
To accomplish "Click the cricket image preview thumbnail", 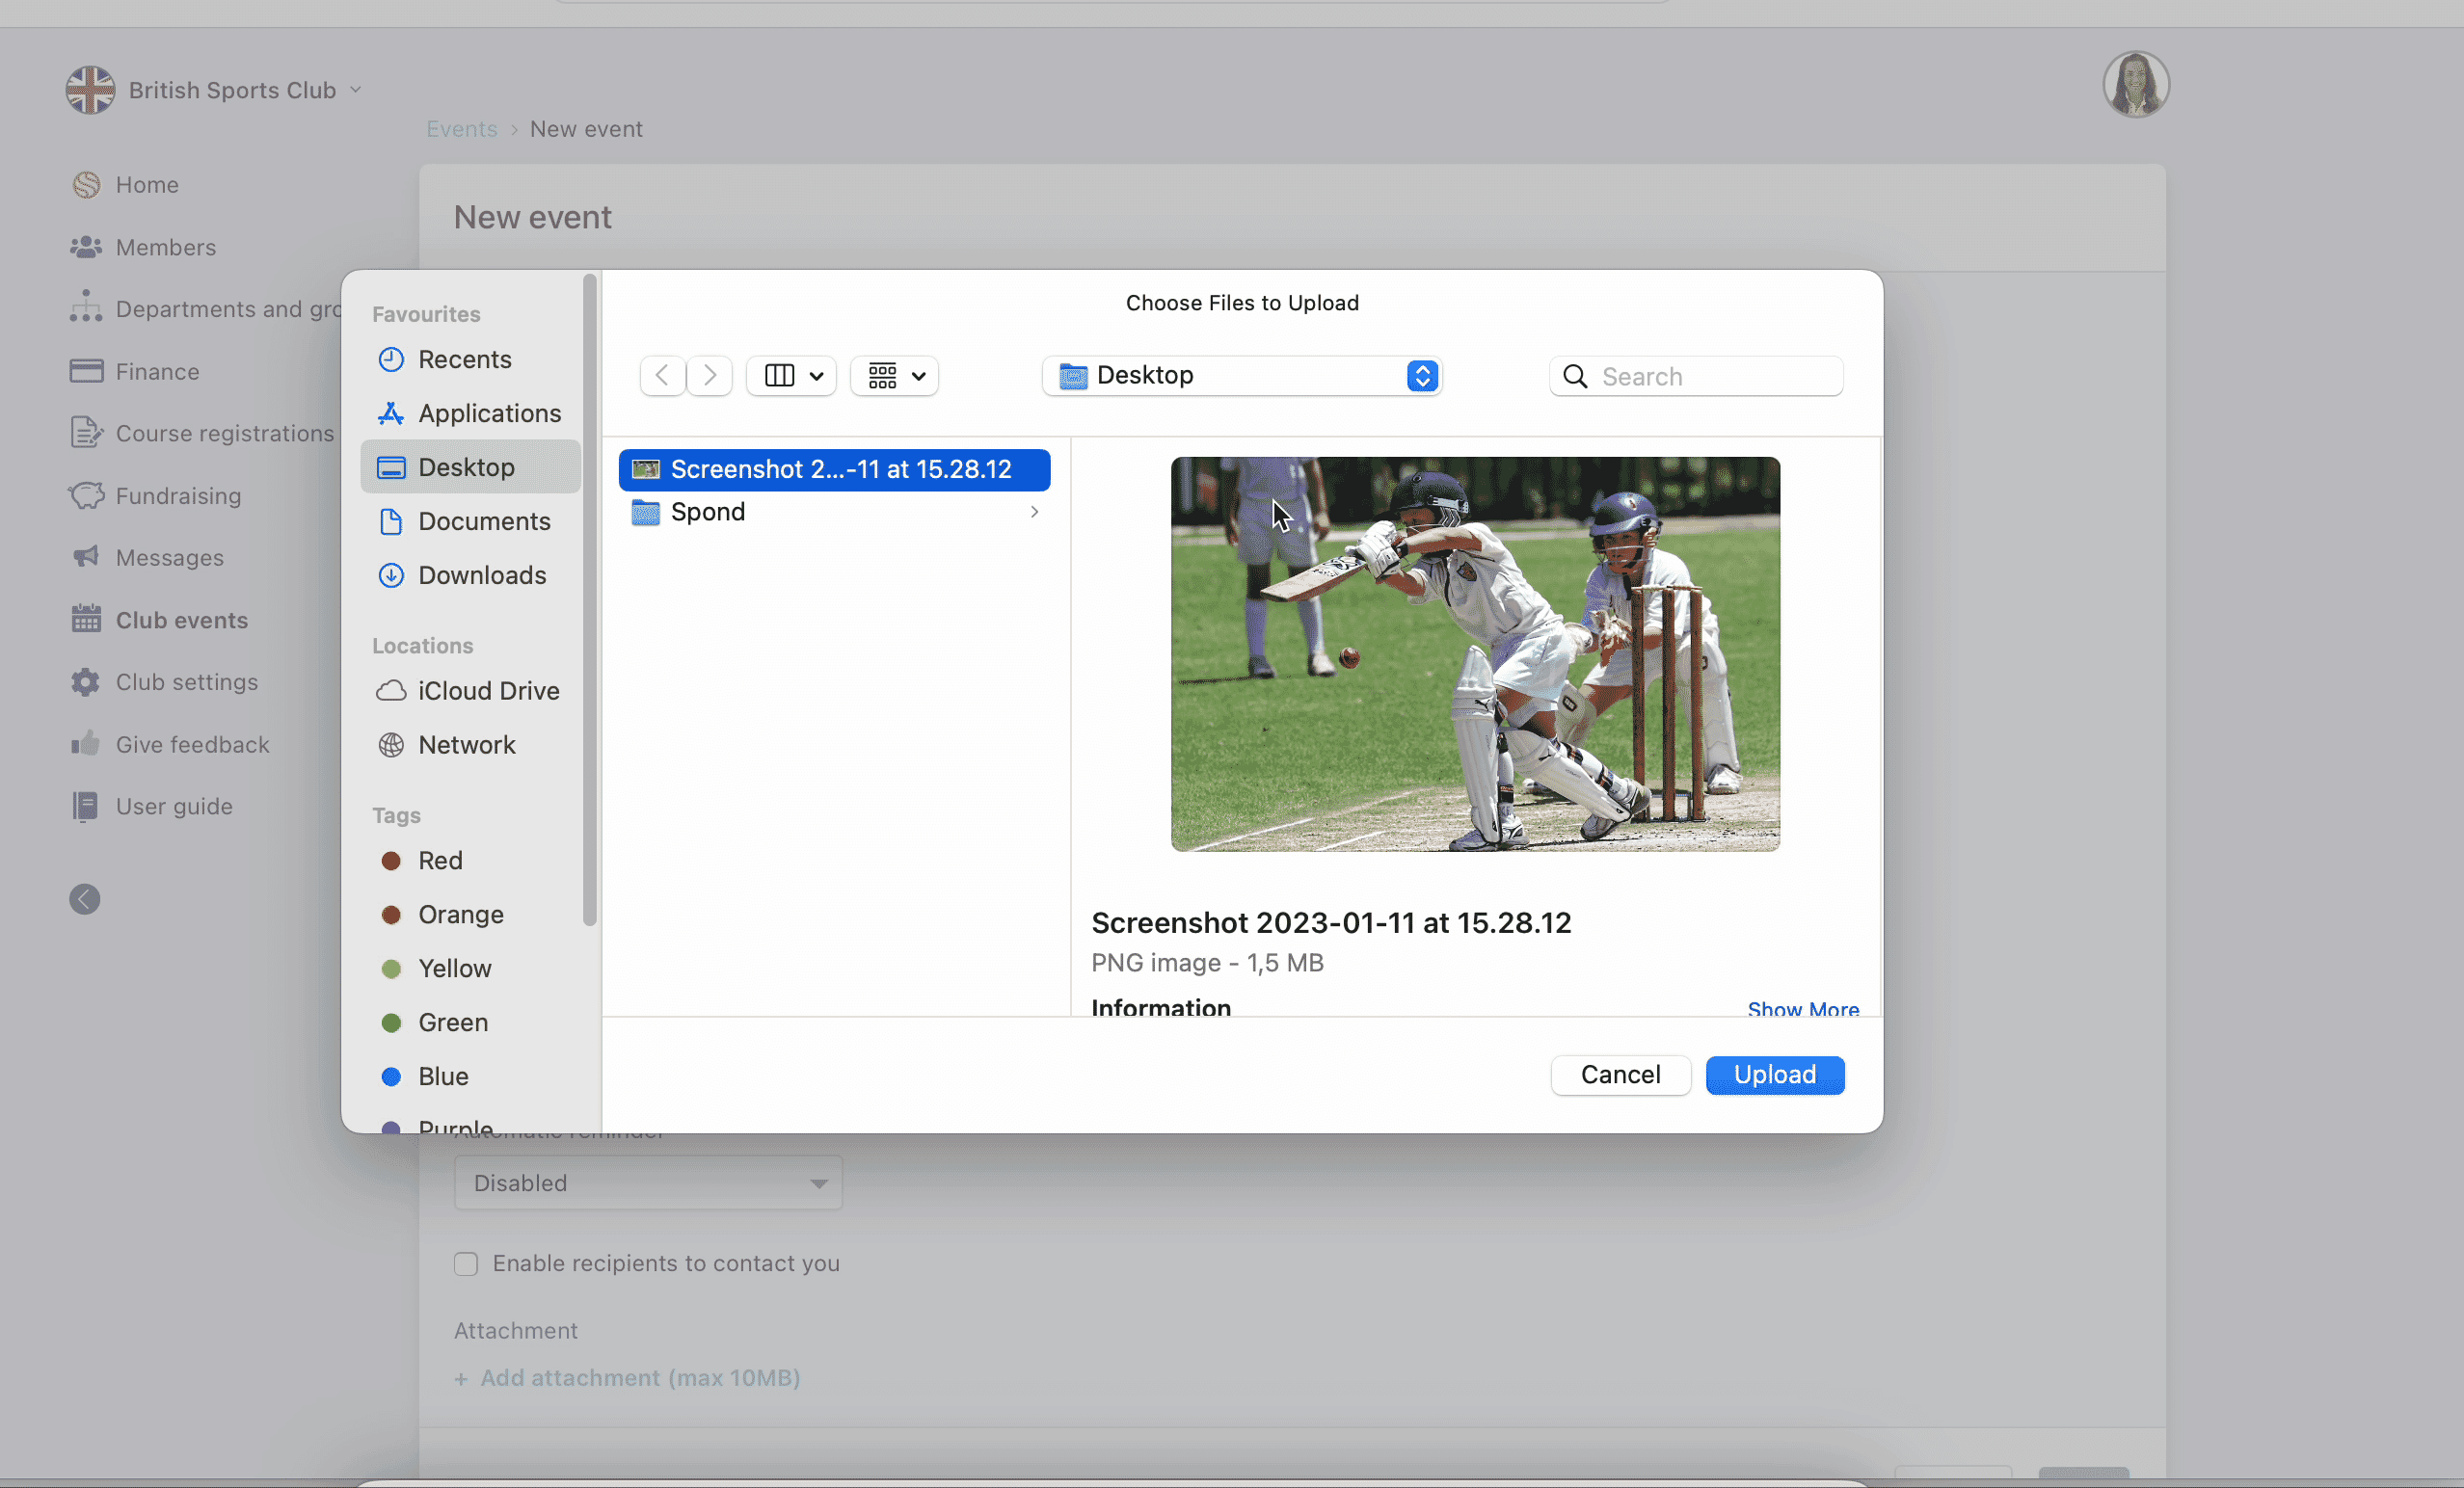I will click(1474, 654).
